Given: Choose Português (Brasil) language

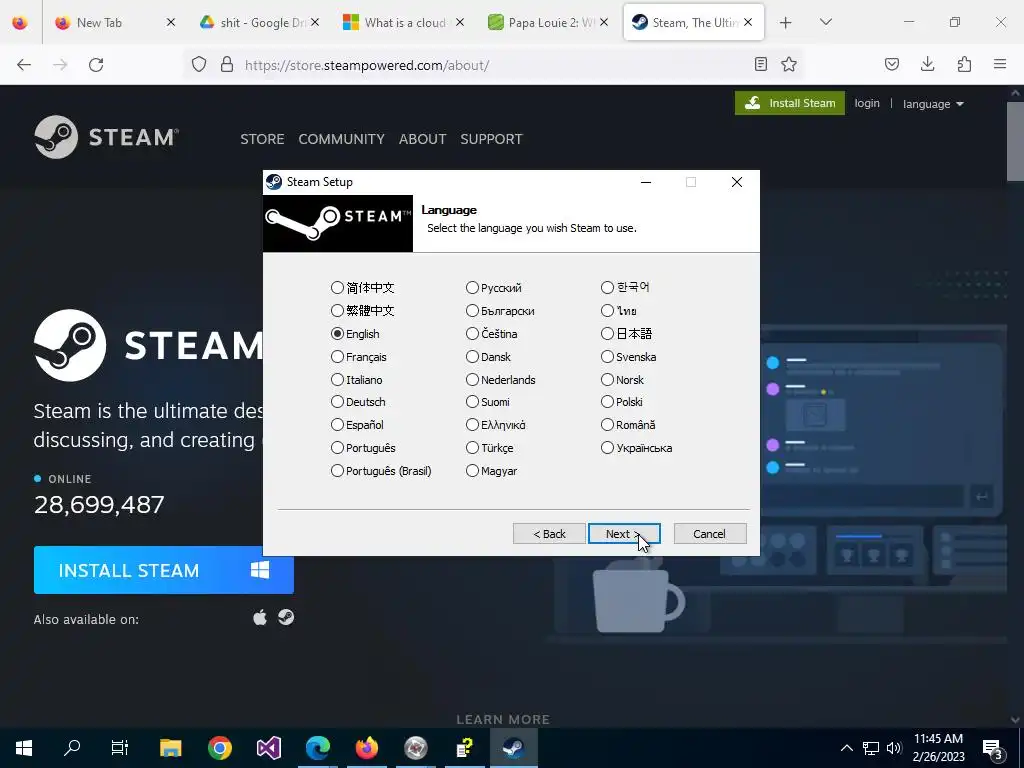Looking at the screenshot, I should pos(381,471).
